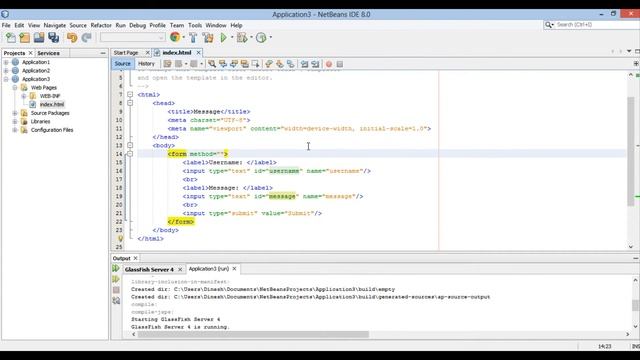Close the Projects panel tab
Image resolution: width=640 pixels, height=360 pixels.
click(30, 53)
